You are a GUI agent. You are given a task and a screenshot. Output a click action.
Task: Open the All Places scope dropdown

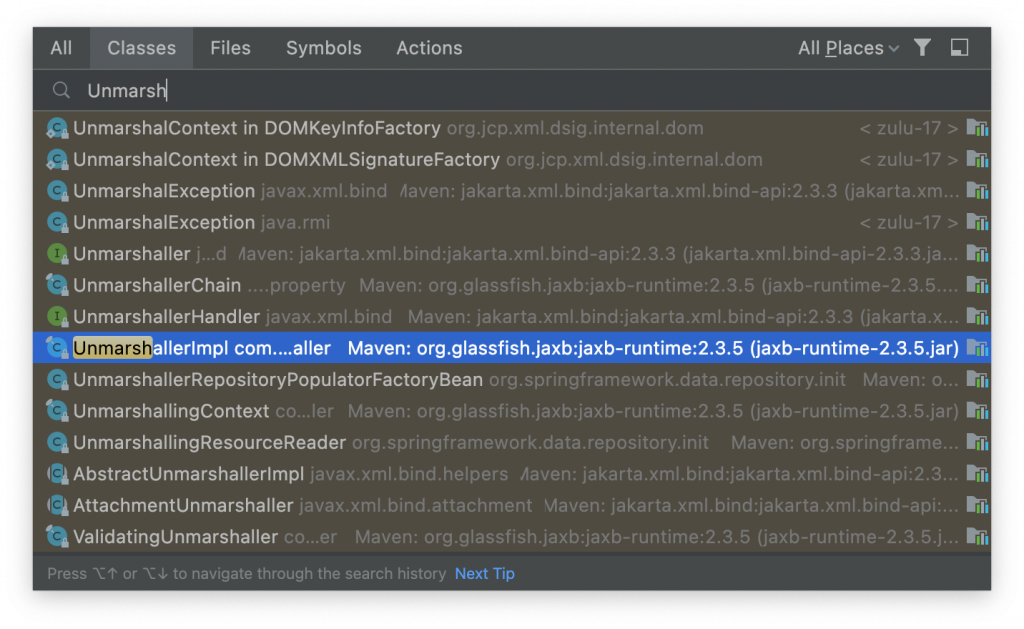tap(848, 48)
